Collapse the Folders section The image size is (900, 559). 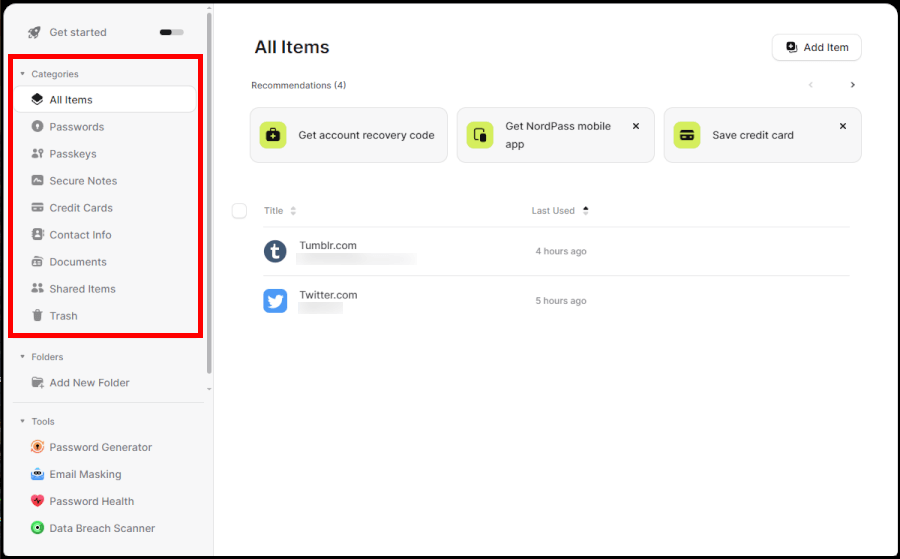click(23, 357)
